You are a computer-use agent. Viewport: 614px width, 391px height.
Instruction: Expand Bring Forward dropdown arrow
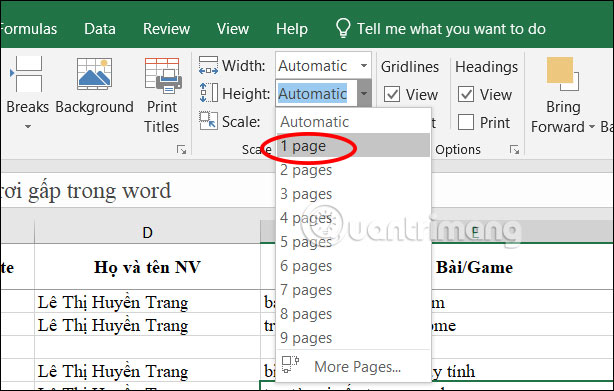(592, 126)
